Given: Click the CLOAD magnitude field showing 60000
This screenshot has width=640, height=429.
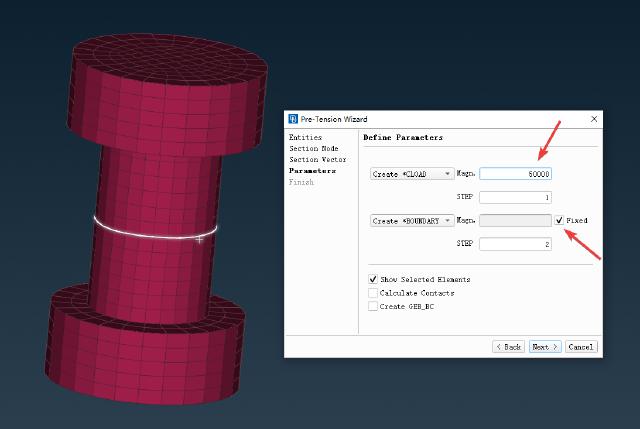Looking at the screenshot, I should click(516, 174).
